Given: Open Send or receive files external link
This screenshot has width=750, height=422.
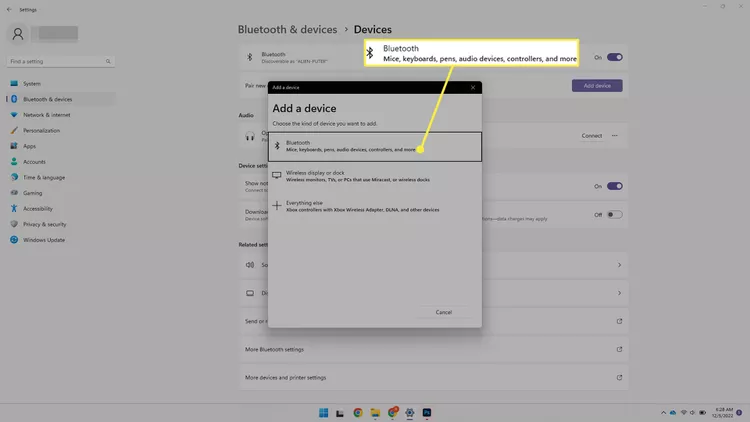Looking at the screenshot, I should tap(619, 321).
